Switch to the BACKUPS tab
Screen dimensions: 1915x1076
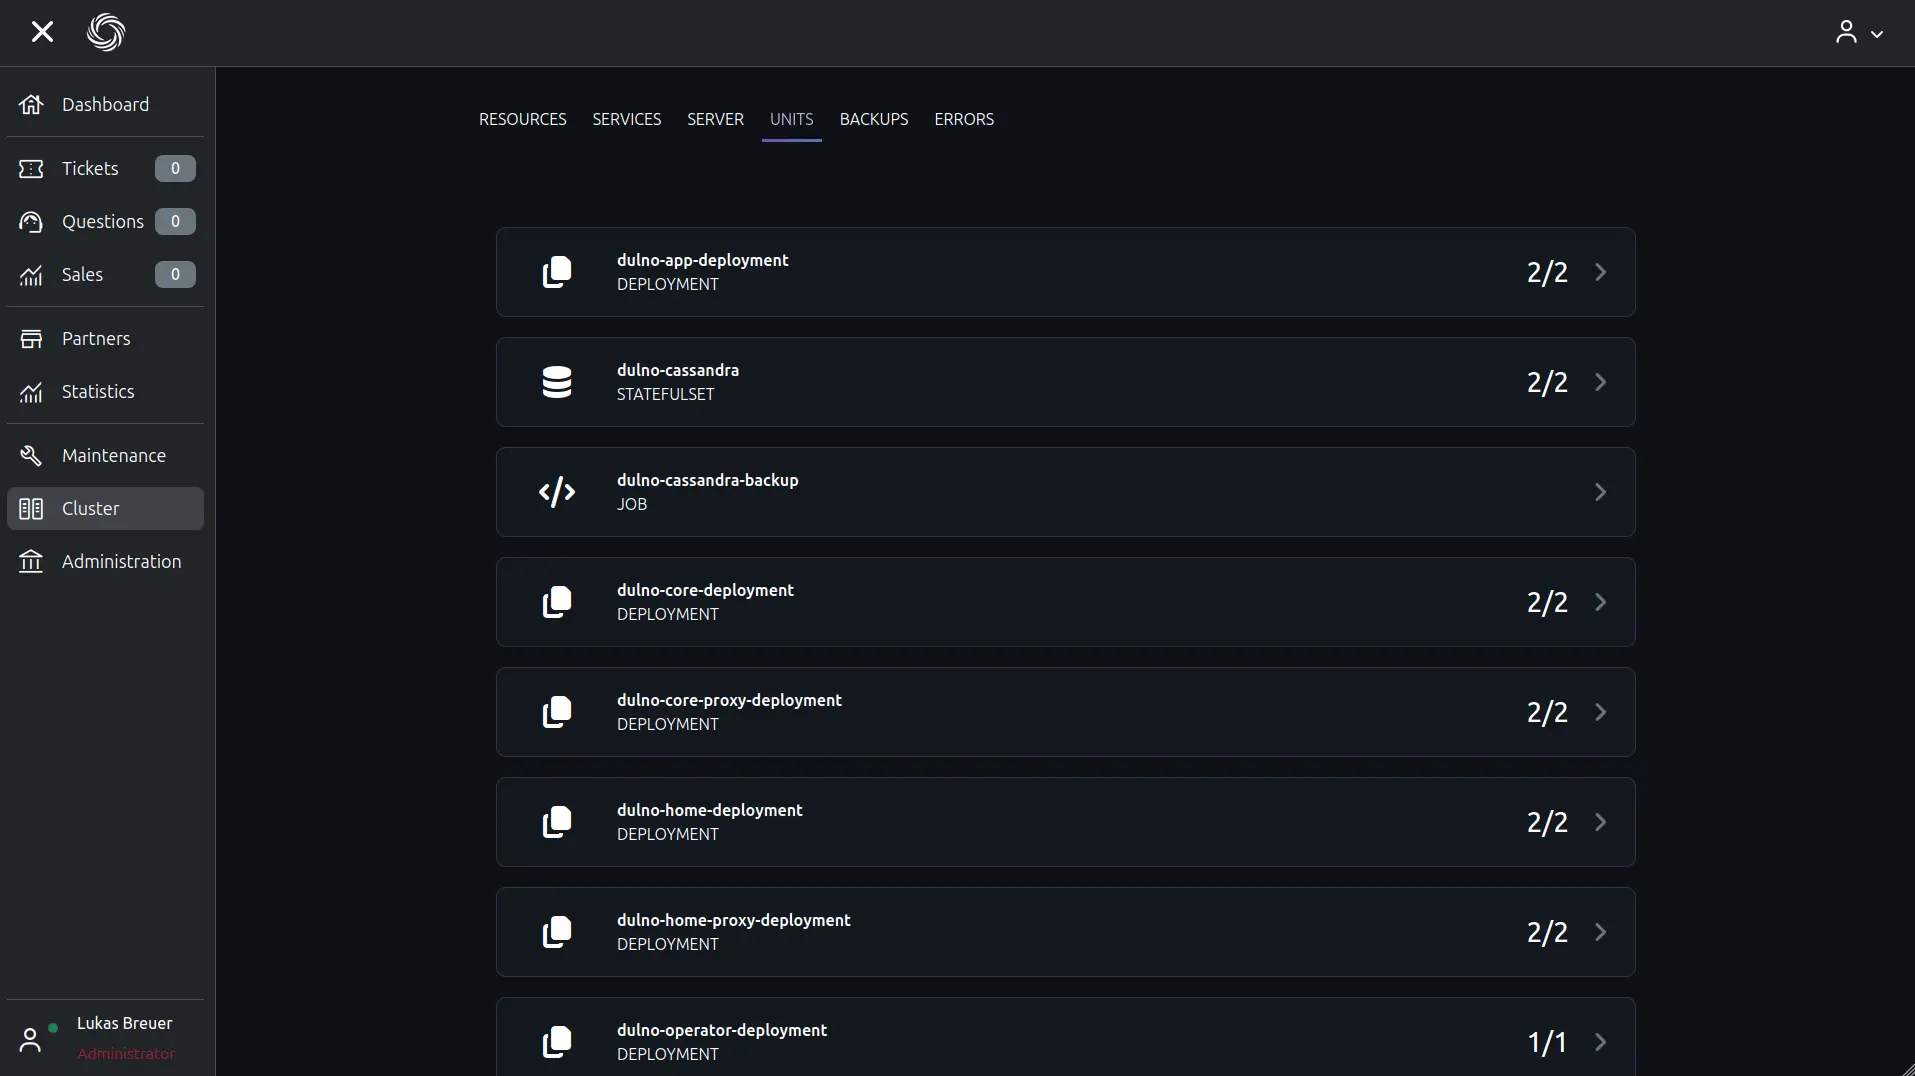tap(873, 119)
